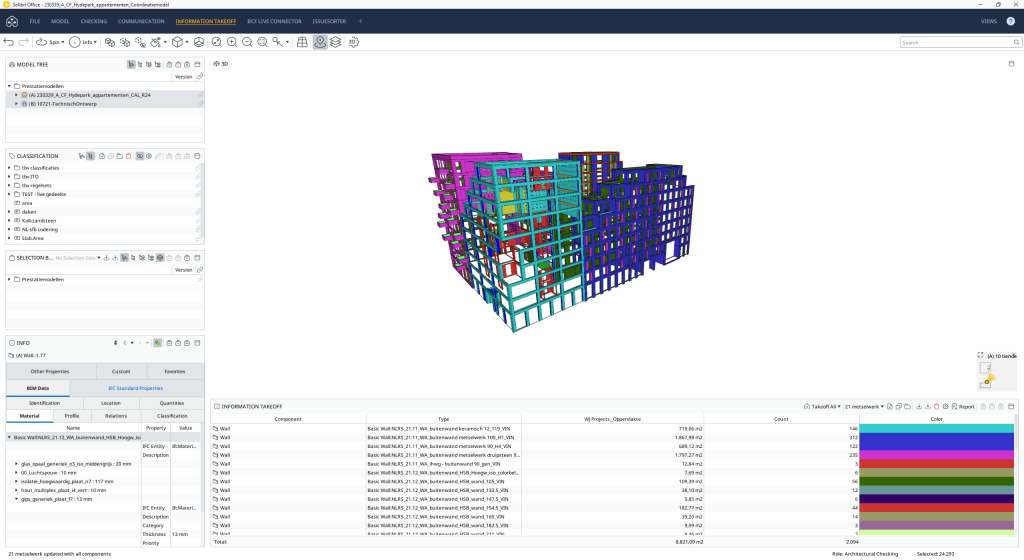Open the 3D settings gear icon
This screenshot has width=1024, height=560.
pyautogui.click(x=353, y=42)
